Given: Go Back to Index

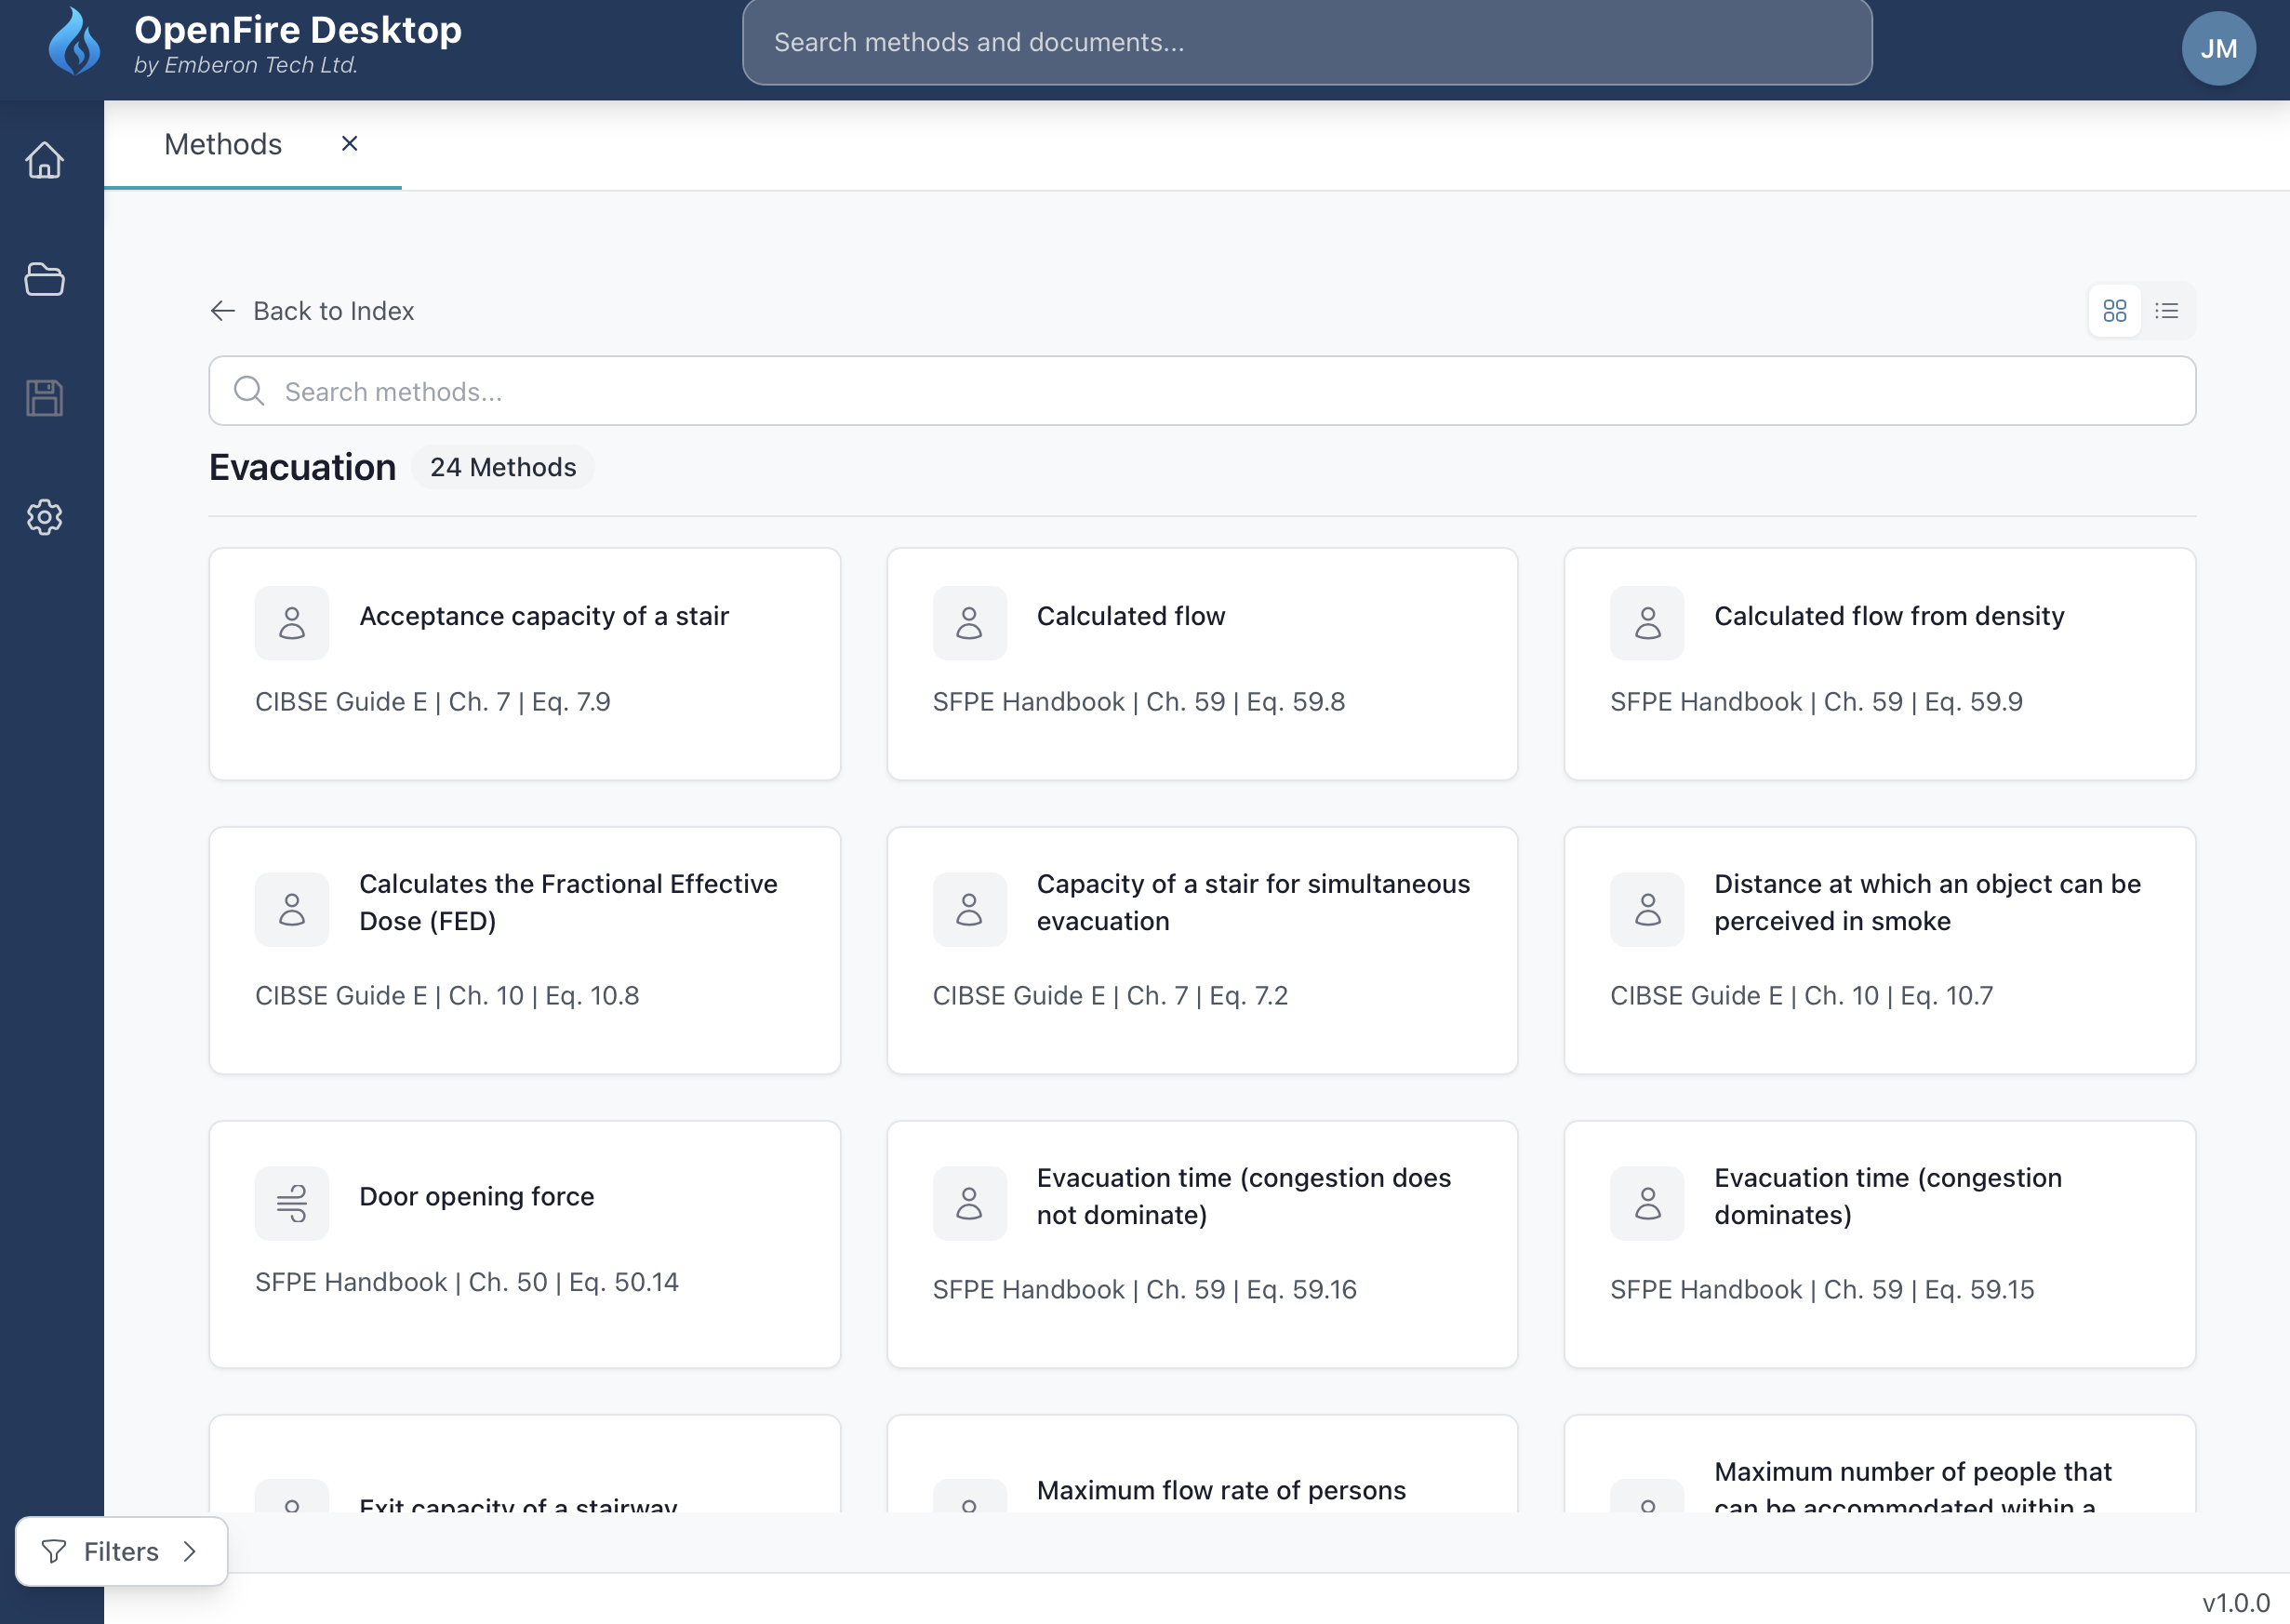Looking at the screenshot, I should pyautogui.click(x=312, y=311).
